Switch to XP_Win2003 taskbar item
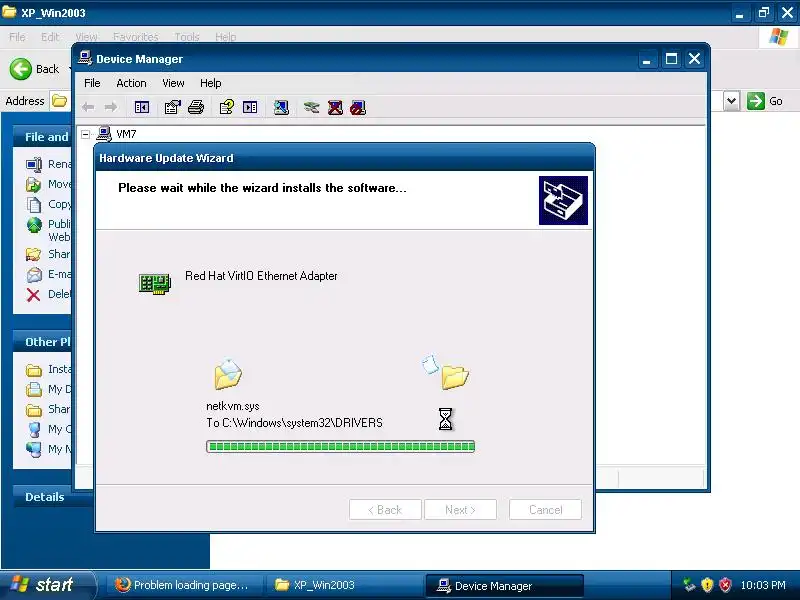 [x=343, y=585]
